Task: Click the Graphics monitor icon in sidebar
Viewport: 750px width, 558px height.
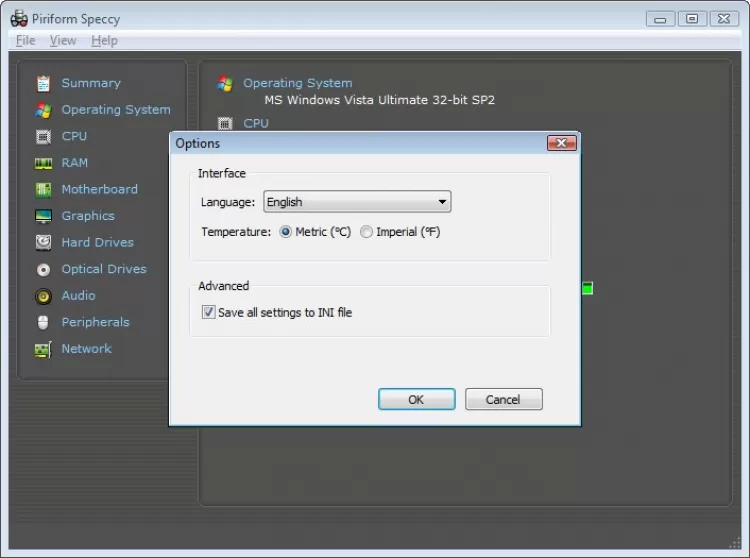Action: coord(43,216)
